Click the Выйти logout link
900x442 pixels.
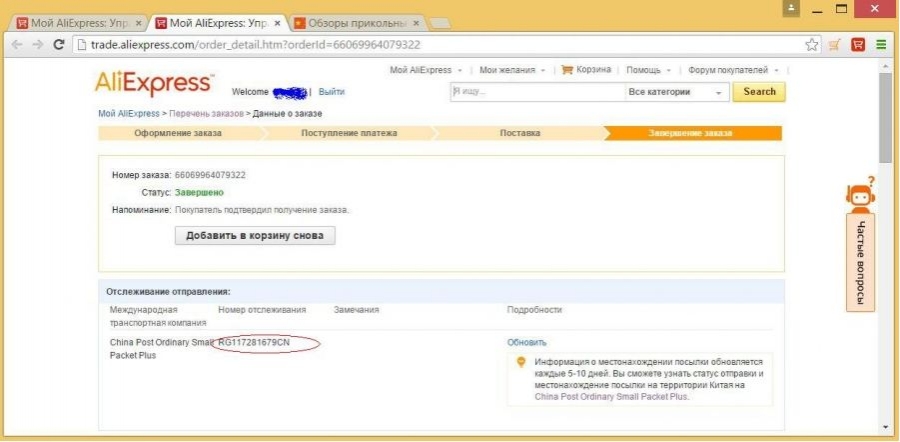332,92
